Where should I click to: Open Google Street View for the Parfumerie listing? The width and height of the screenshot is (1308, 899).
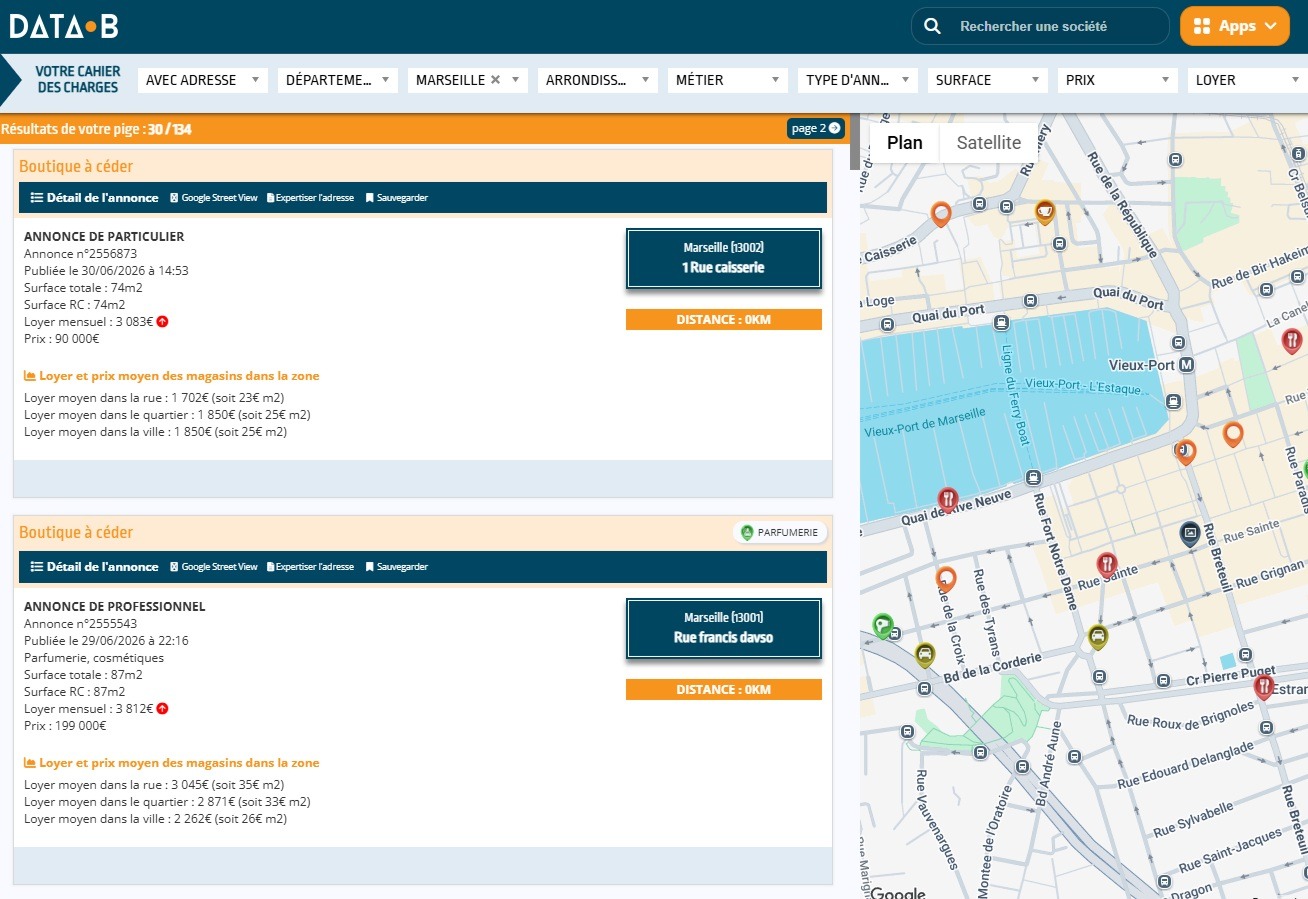point(213,567)
